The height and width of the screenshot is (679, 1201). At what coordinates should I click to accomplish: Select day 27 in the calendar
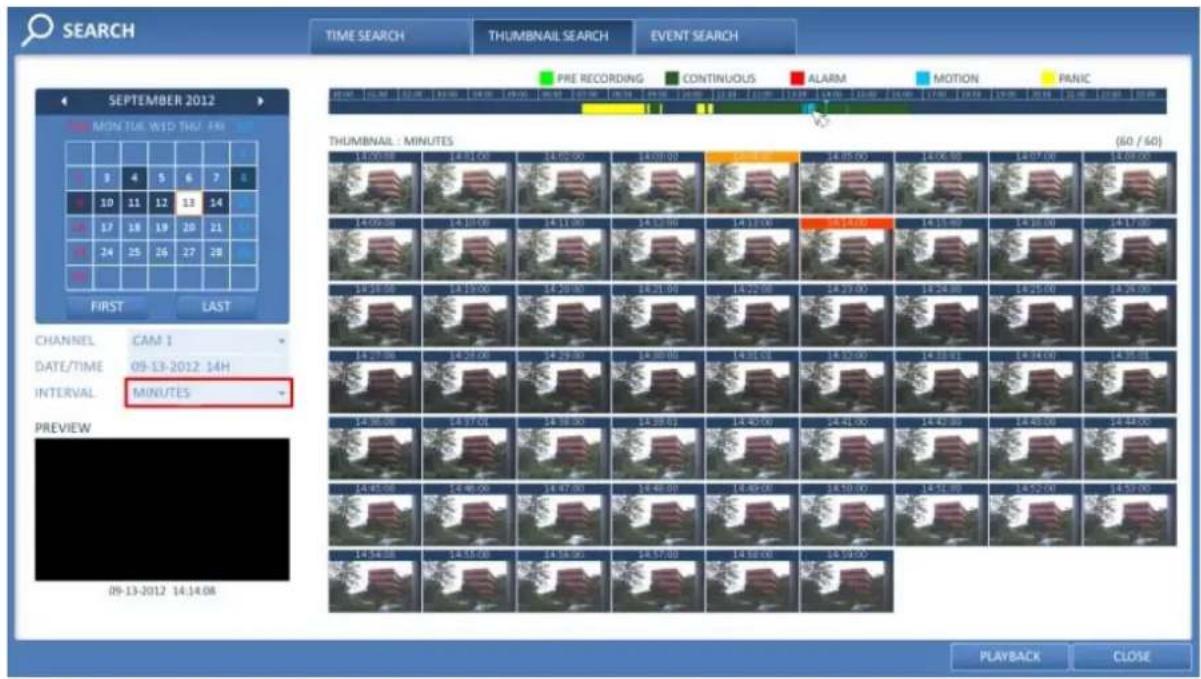[x=190, y=252]
